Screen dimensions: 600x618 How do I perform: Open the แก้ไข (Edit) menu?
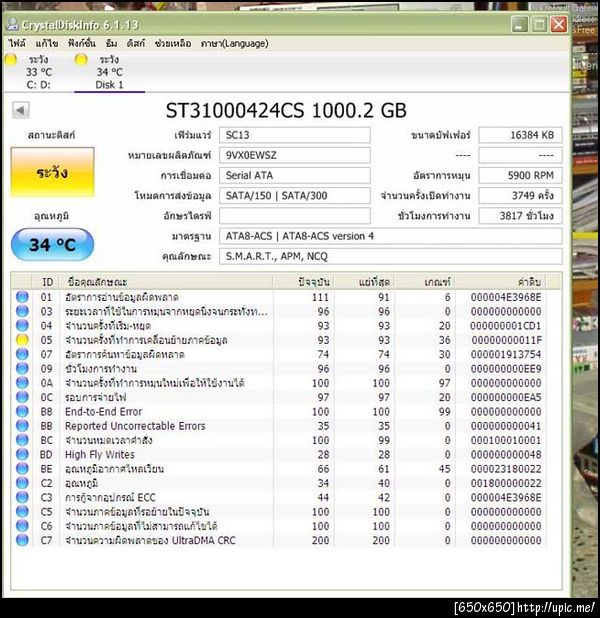(x=47, y=43)
